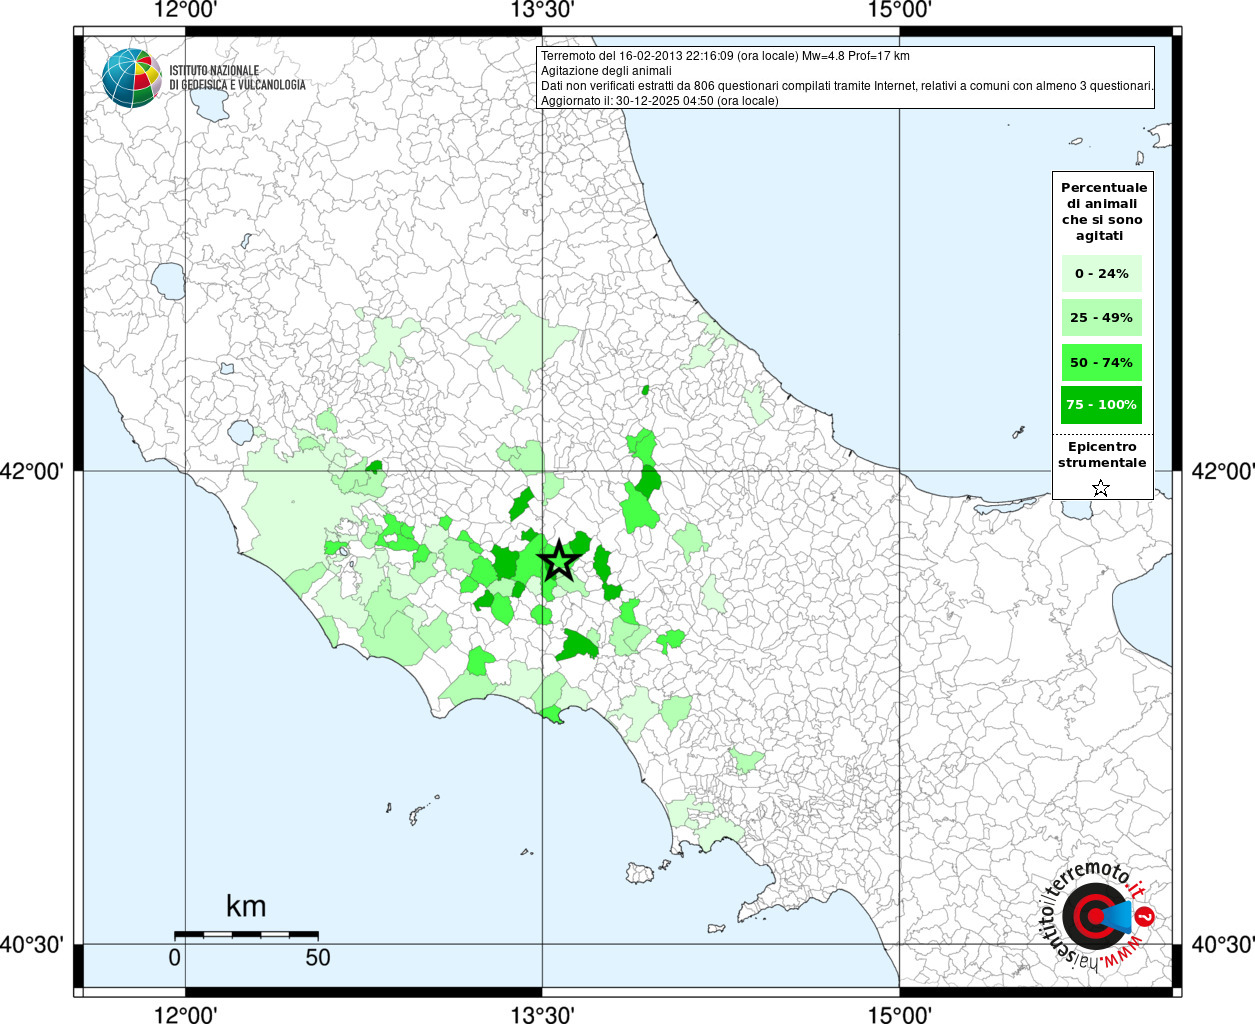The width and height of the screenshot is (1255, 1024).
Task: Click the red question mark badge
Action: 1146,916
